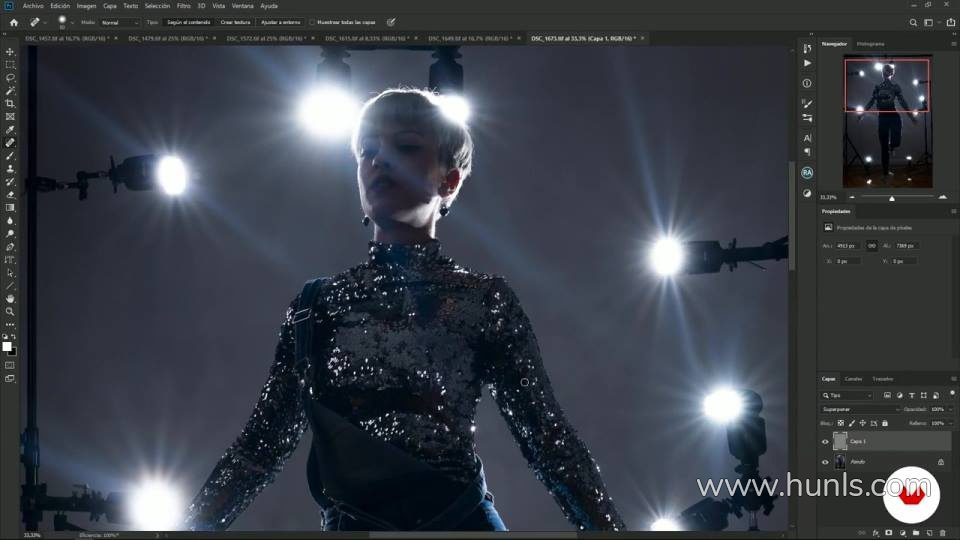Select the Move tool
The width and height of the screenshot is (960, 540).
click(x=10, y=52)
